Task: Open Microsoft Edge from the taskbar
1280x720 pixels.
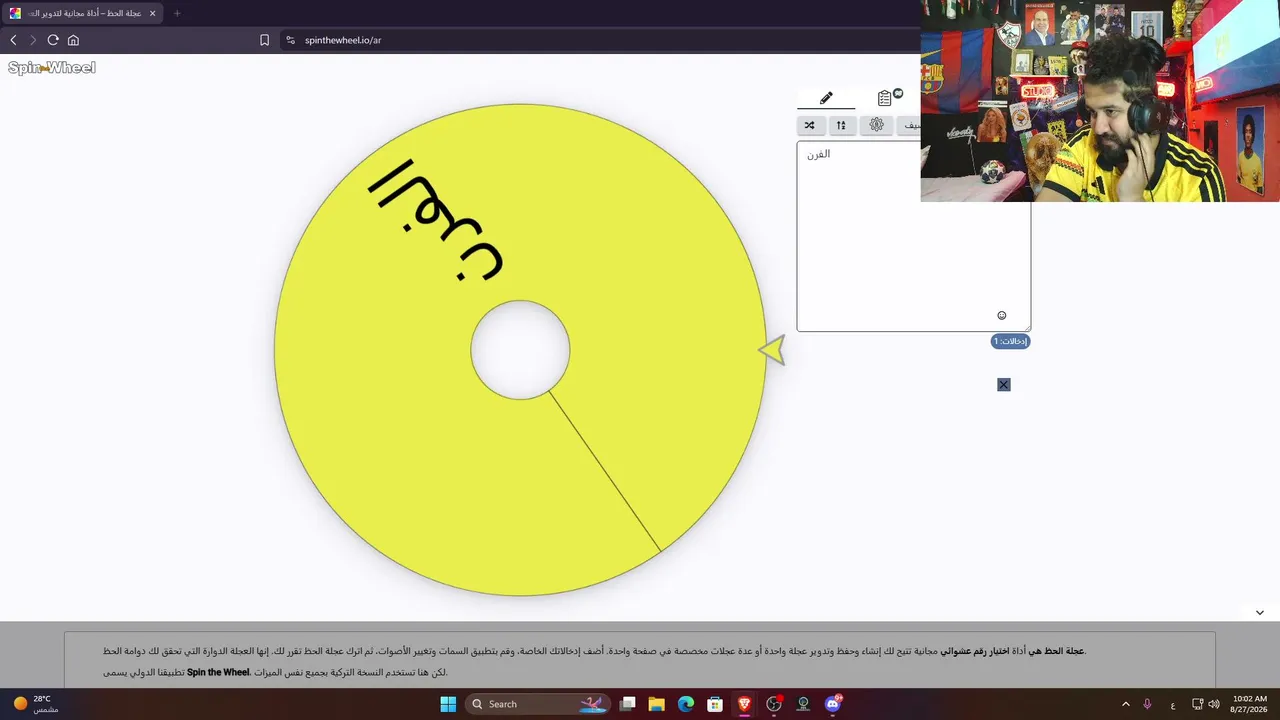Action: coord(686,704)
